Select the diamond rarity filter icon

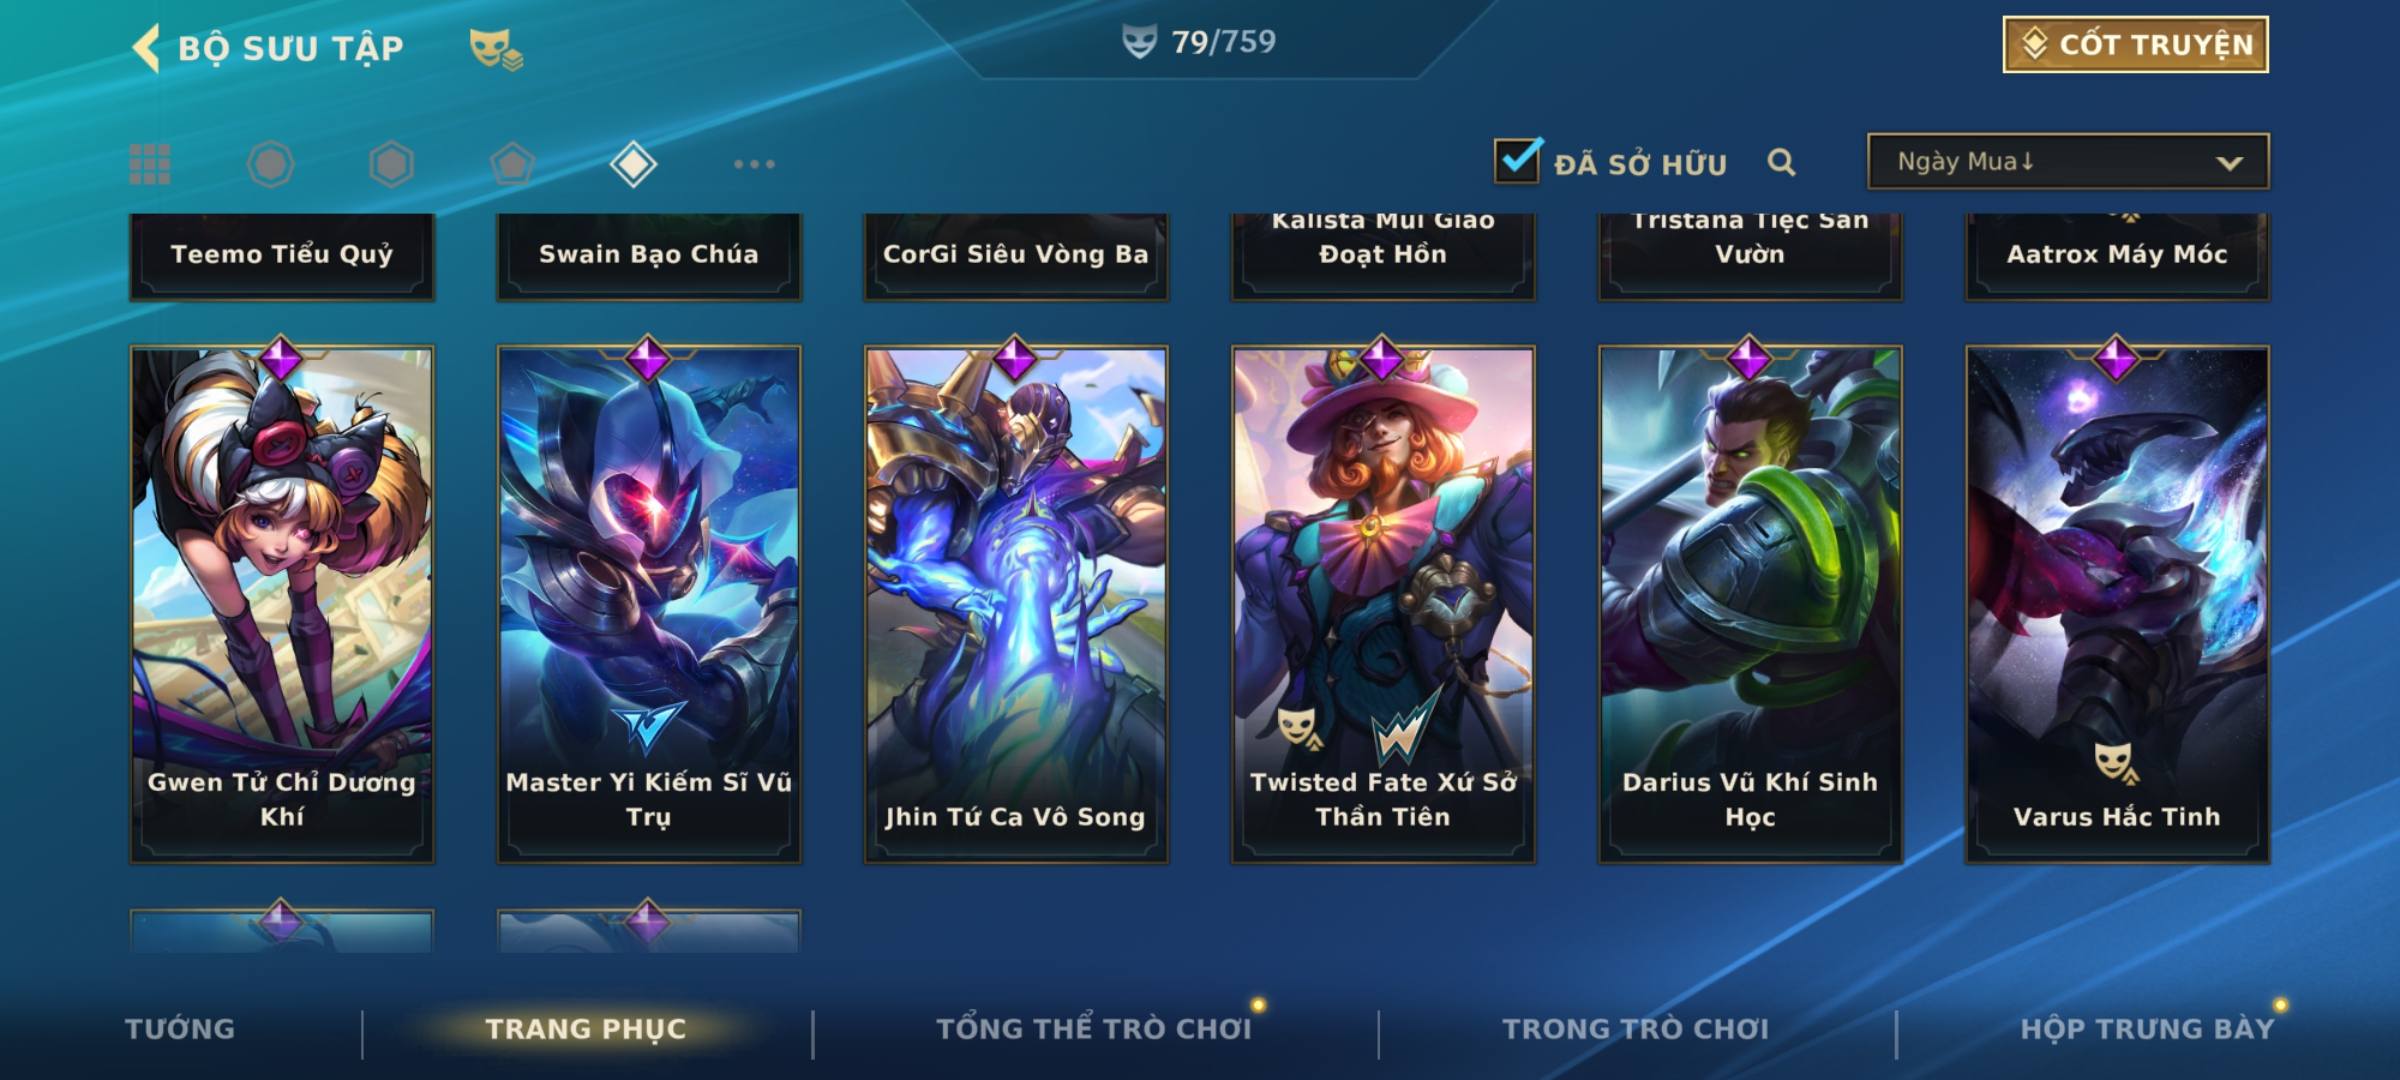pos(633,164)
